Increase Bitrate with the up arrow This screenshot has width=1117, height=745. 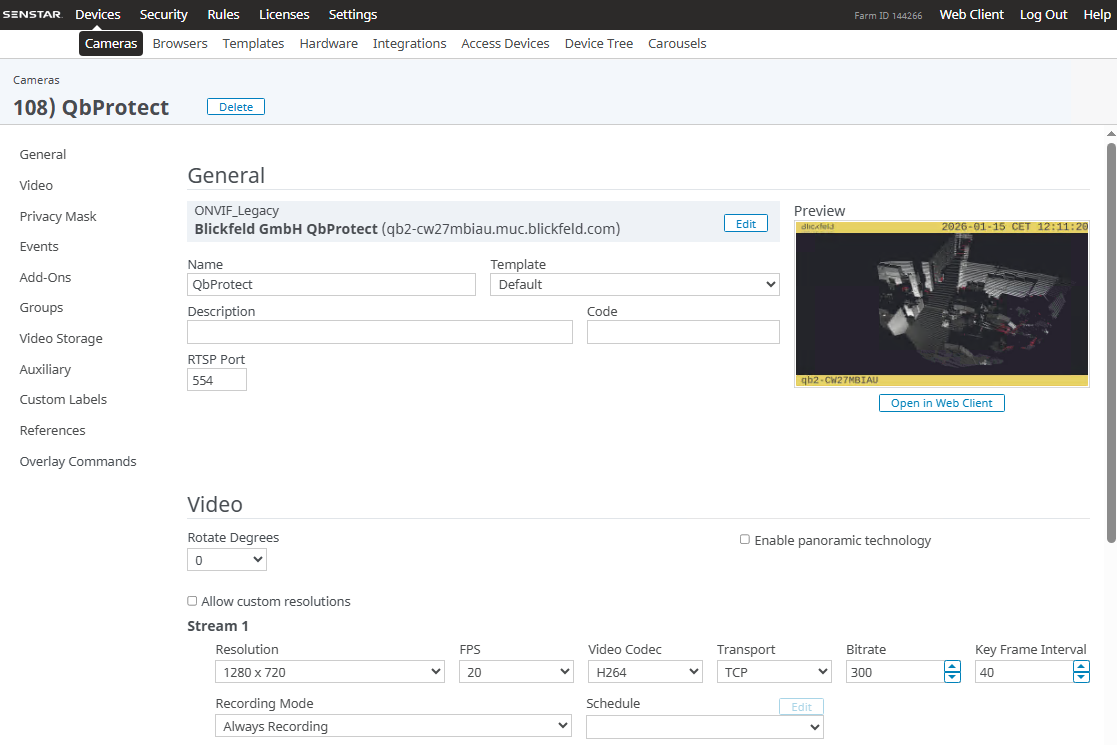[952, 667]
